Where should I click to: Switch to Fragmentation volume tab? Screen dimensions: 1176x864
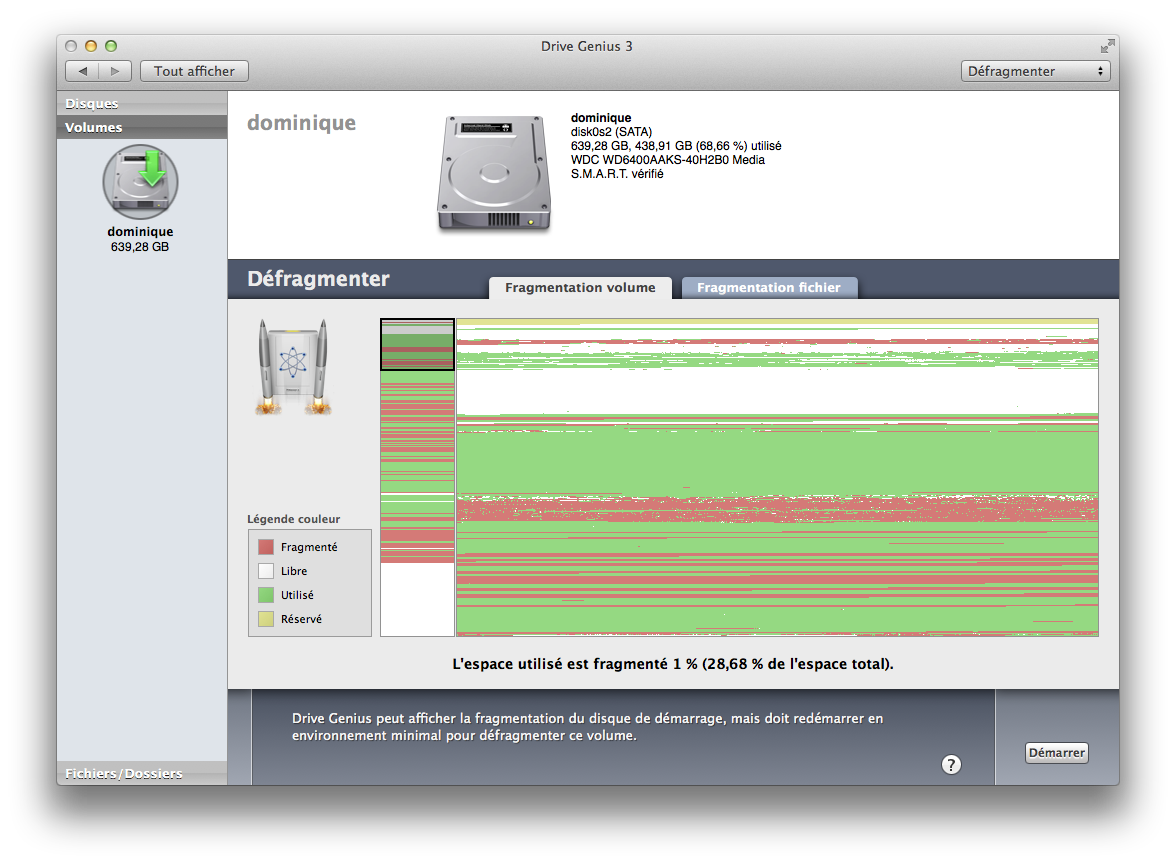coord(580,287)
